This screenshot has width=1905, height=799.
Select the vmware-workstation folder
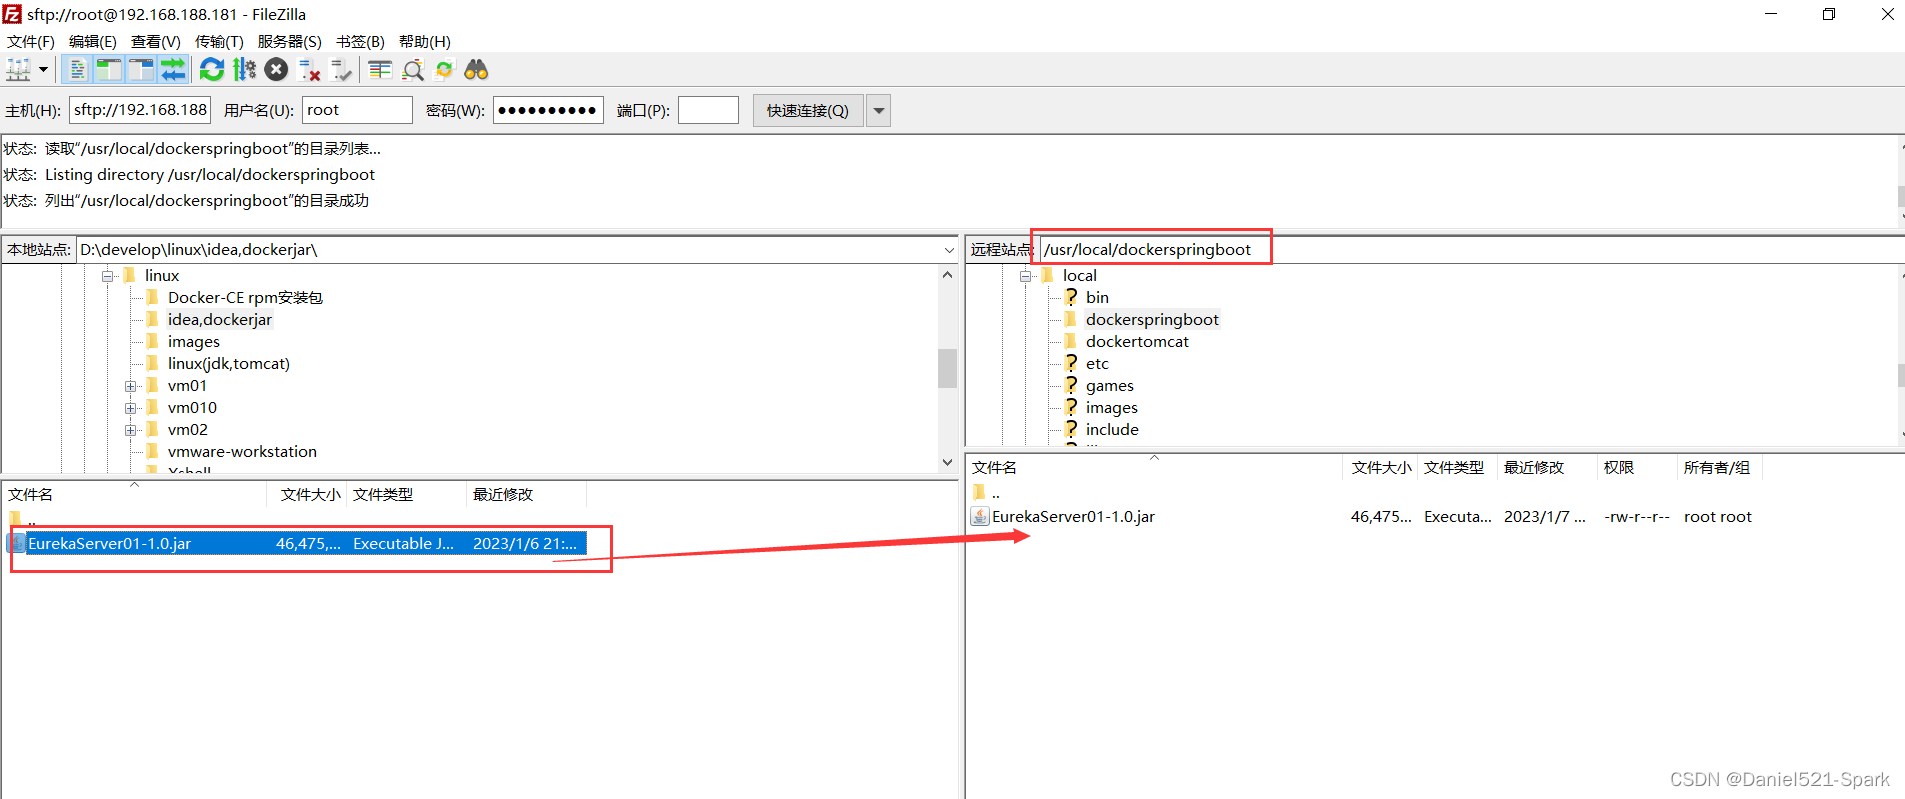point(242,452)
